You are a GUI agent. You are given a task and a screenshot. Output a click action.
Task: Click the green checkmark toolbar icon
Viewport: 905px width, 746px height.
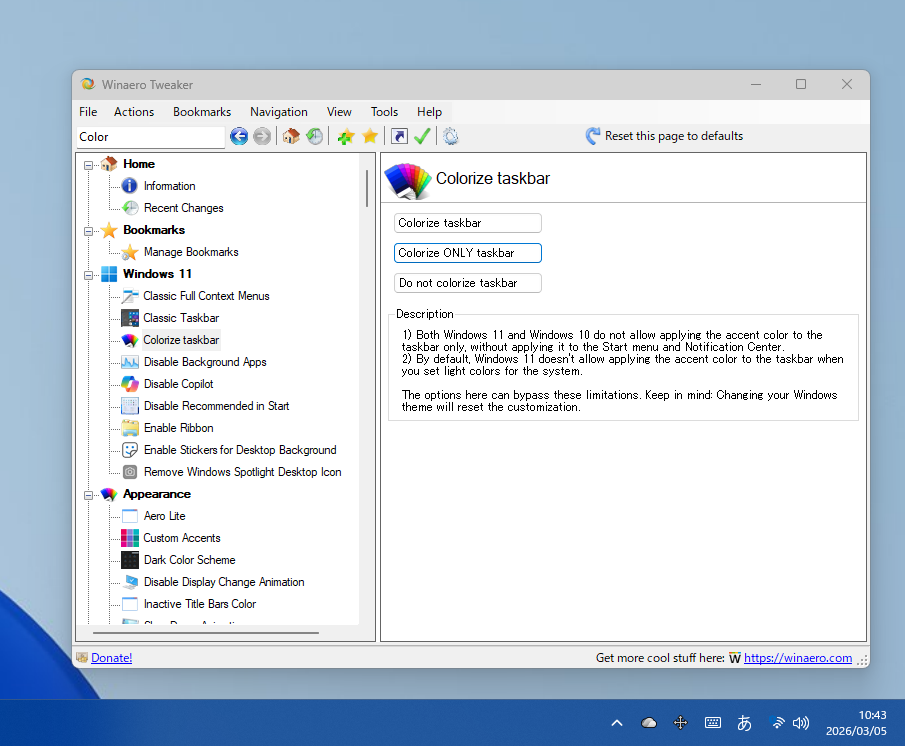click(422, 136)
